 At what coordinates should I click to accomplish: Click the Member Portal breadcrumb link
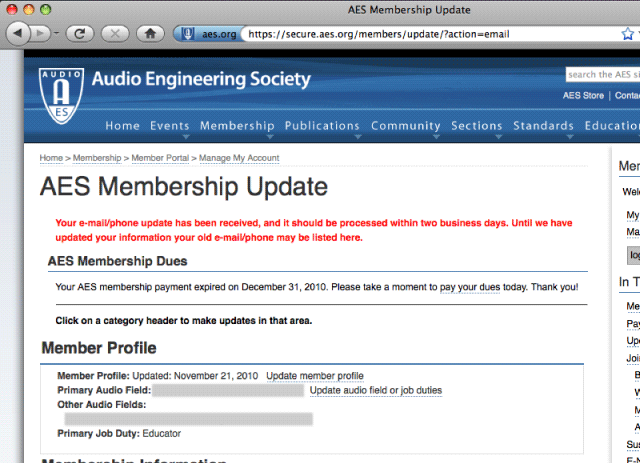(160, 158)
